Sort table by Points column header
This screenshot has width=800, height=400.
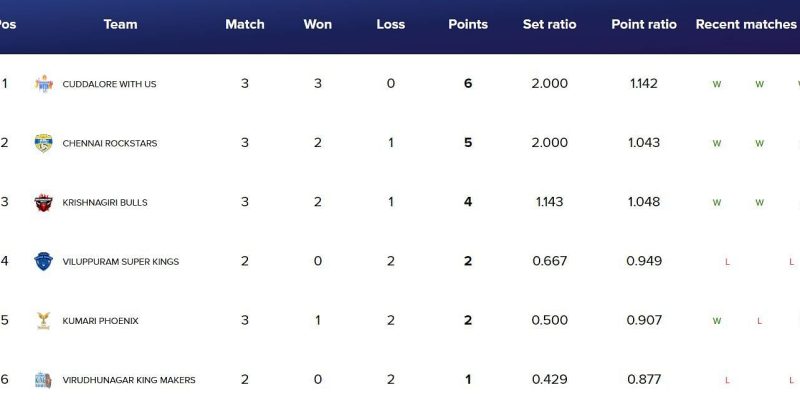coord(467,24)
